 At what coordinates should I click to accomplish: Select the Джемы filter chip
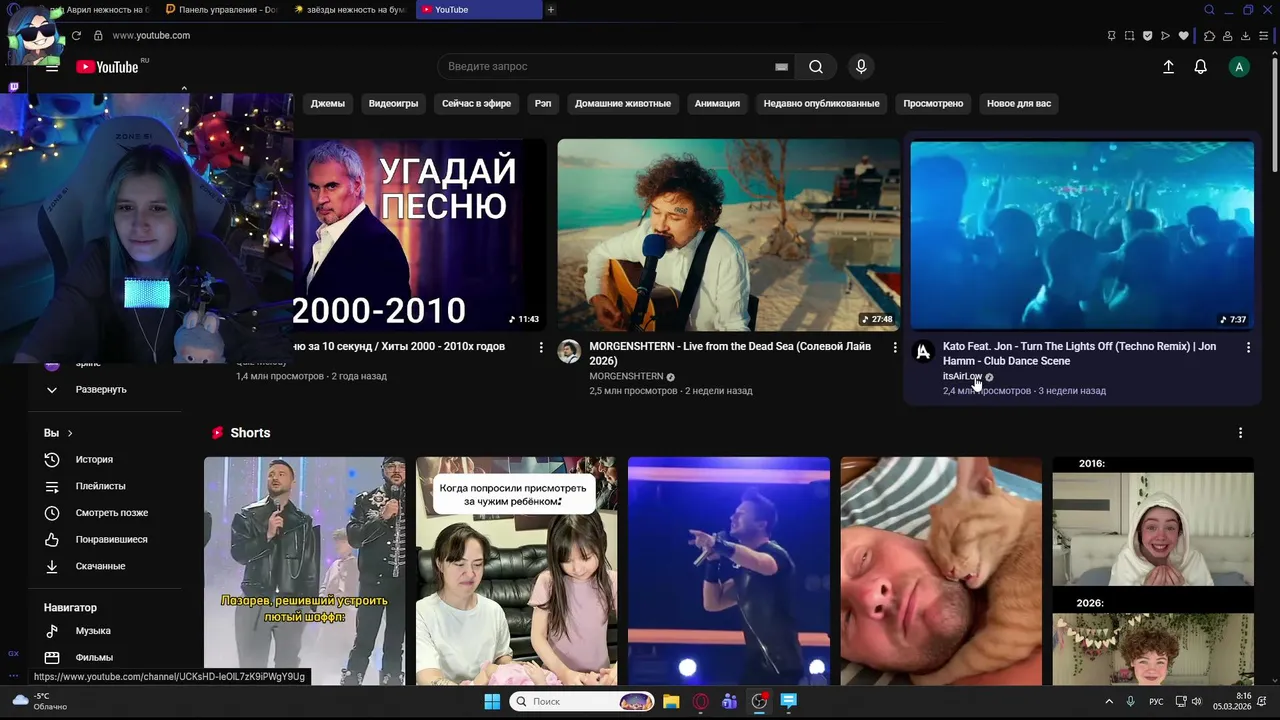(x=327, y=104)
